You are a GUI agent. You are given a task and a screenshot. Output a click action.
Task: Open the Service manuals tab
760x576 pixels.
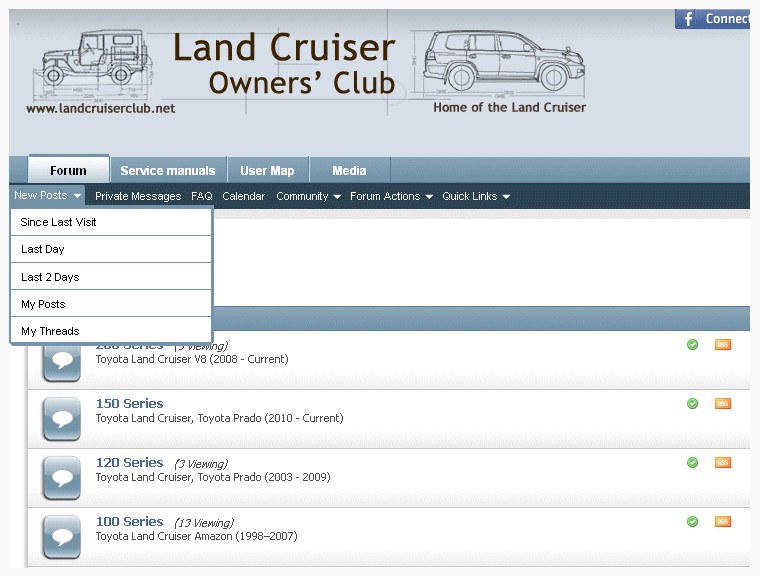pos(168,171)
